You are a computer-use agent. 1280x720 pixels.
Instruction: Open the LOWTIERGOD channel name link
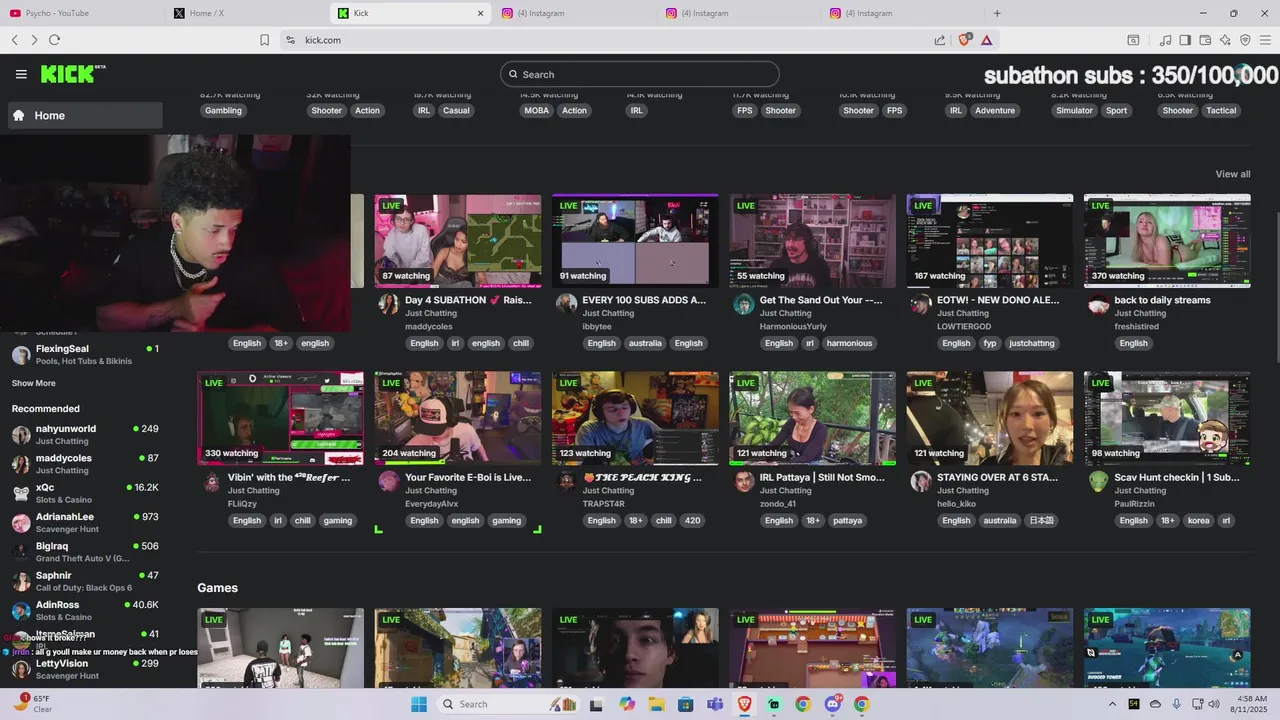pyautogui.click(x=964, y=327)
